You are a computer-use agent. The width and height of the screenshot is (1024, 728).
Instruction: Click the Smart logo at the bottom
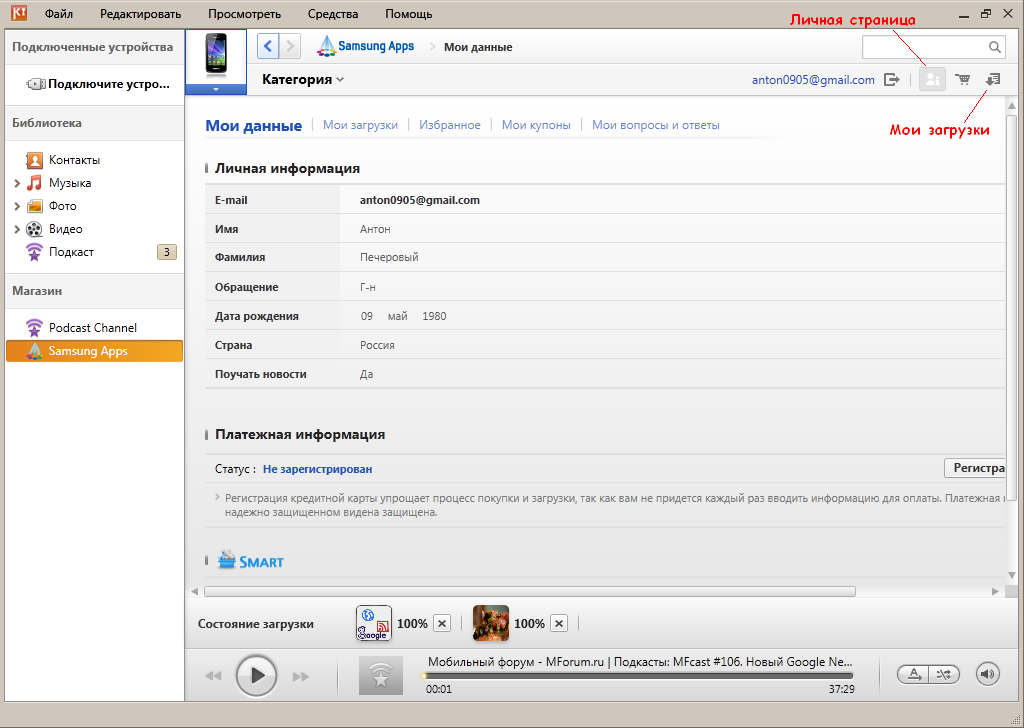pos(251,560)
